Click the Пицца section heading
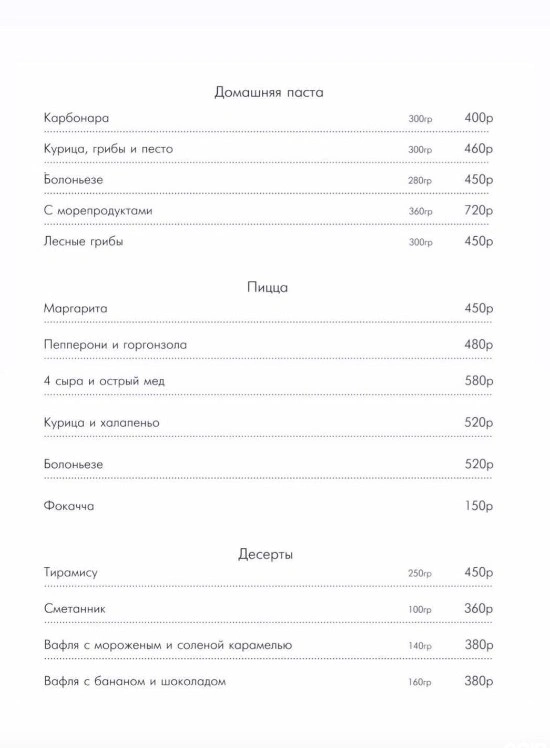 tap(268, 287)
